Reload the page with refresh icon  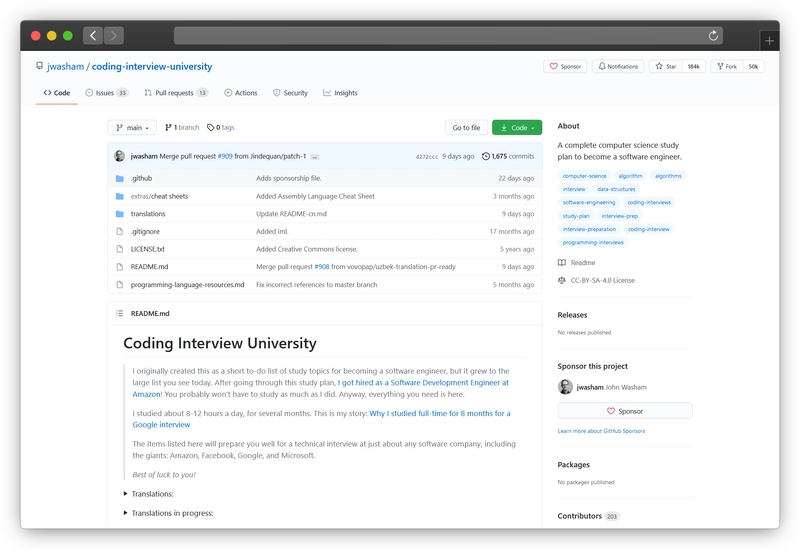pos(713,35)
